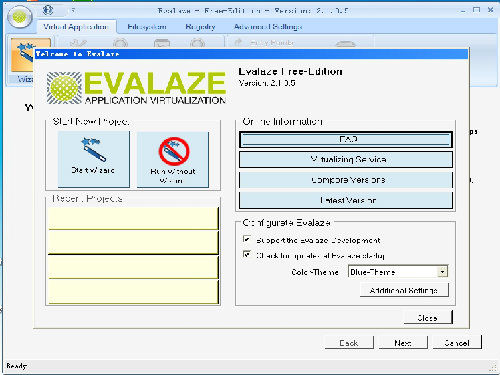The image size is (500, 375).
Task: Open the Color-Theme dropdown arrow
Action: (x=442, y=272)
